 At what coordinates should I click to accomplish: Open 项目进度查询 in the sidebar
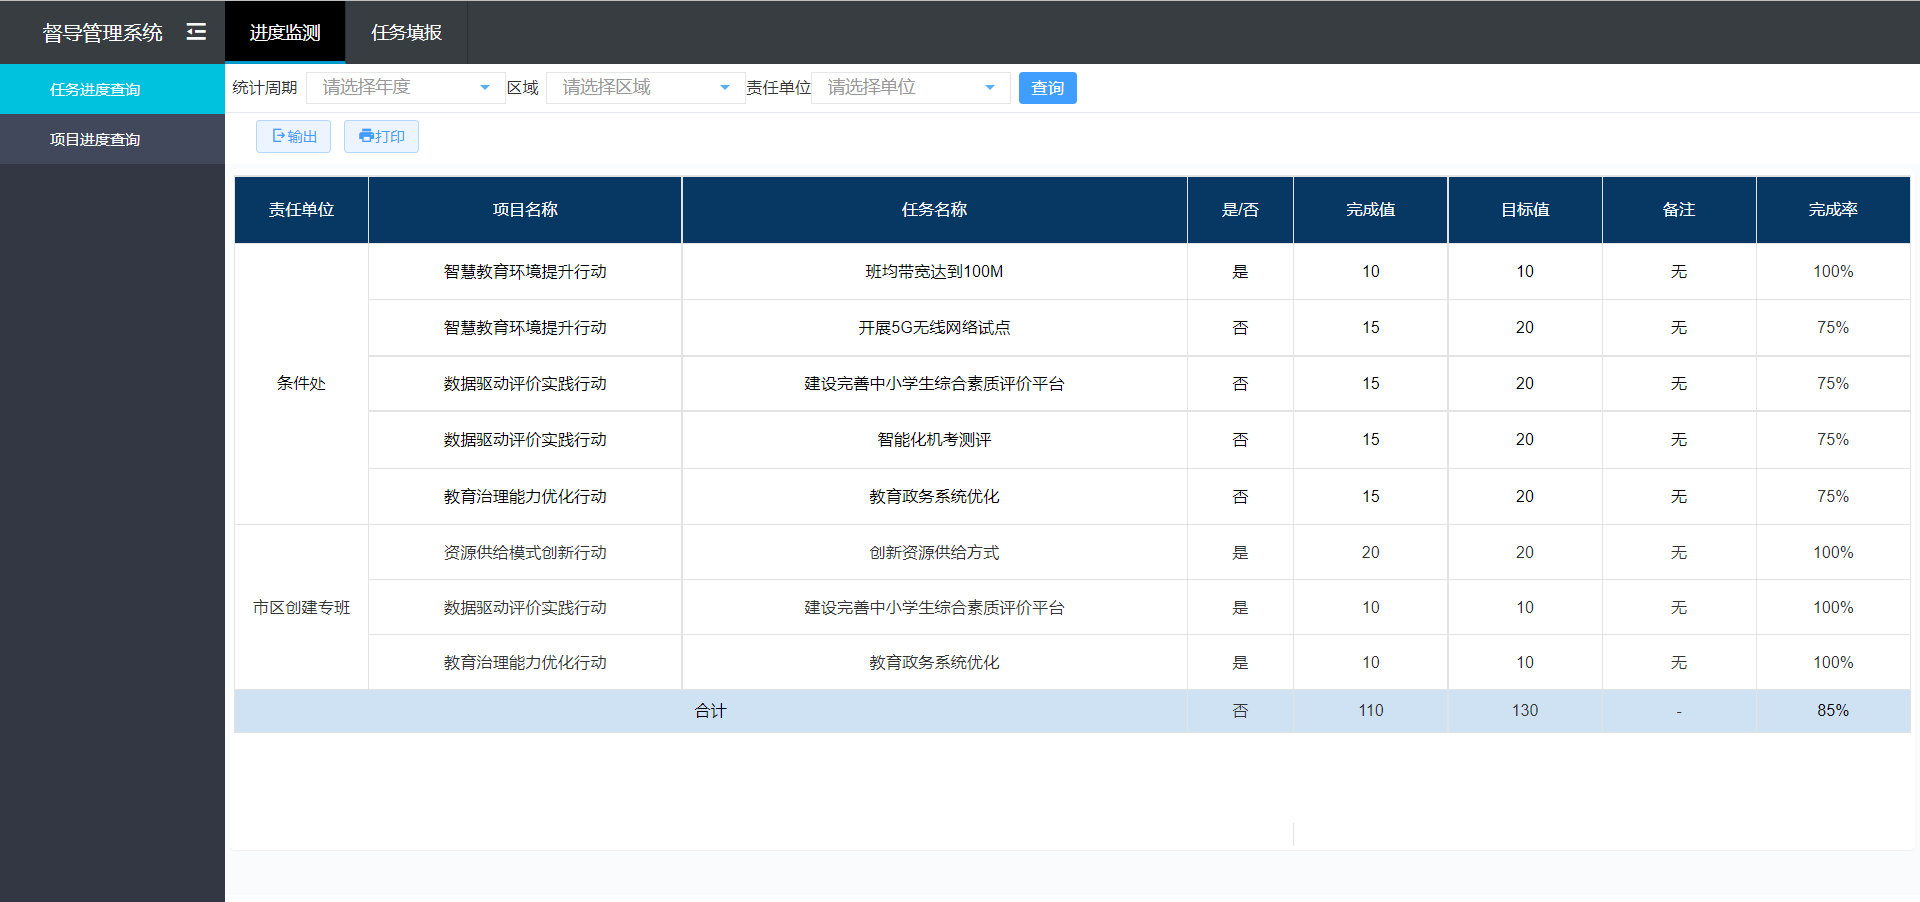pos(112,139)
